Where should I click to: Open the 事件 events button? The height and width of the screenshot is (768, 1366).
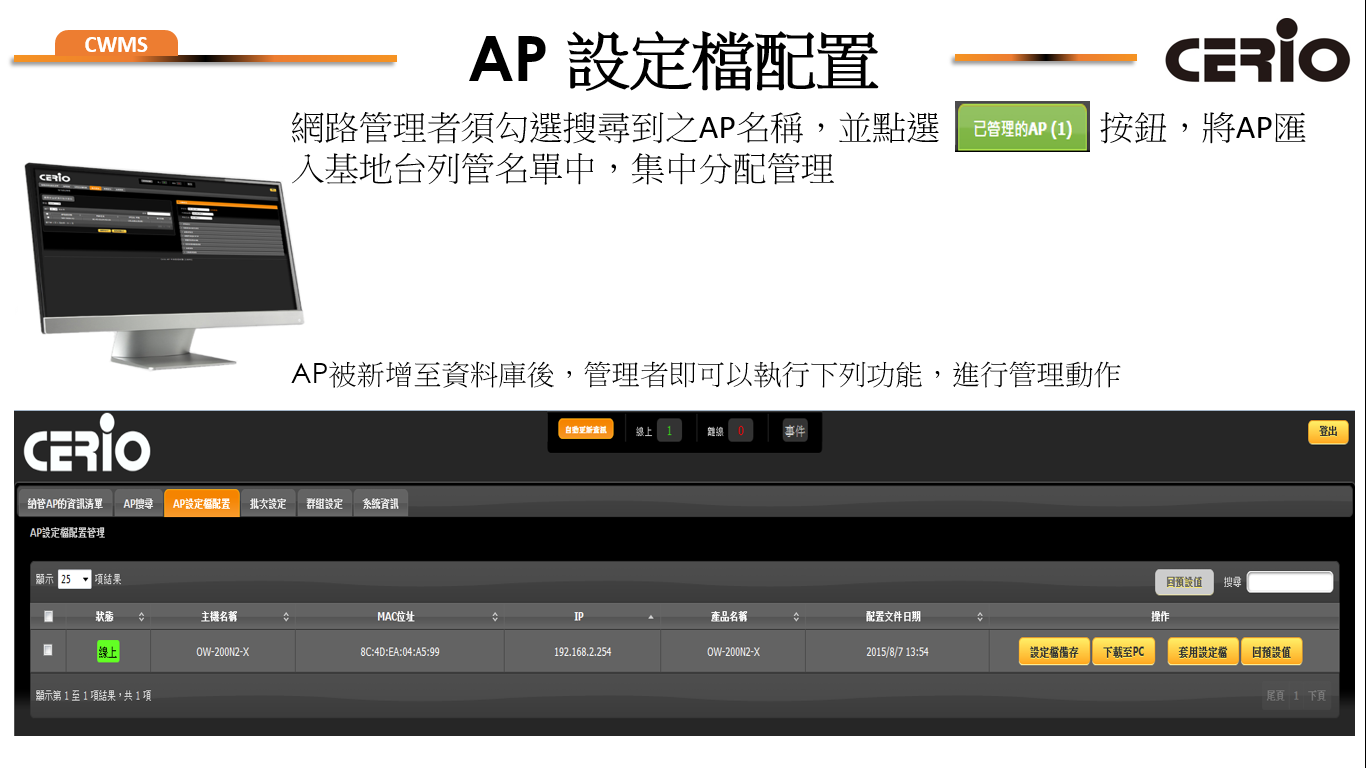(795, 430)
